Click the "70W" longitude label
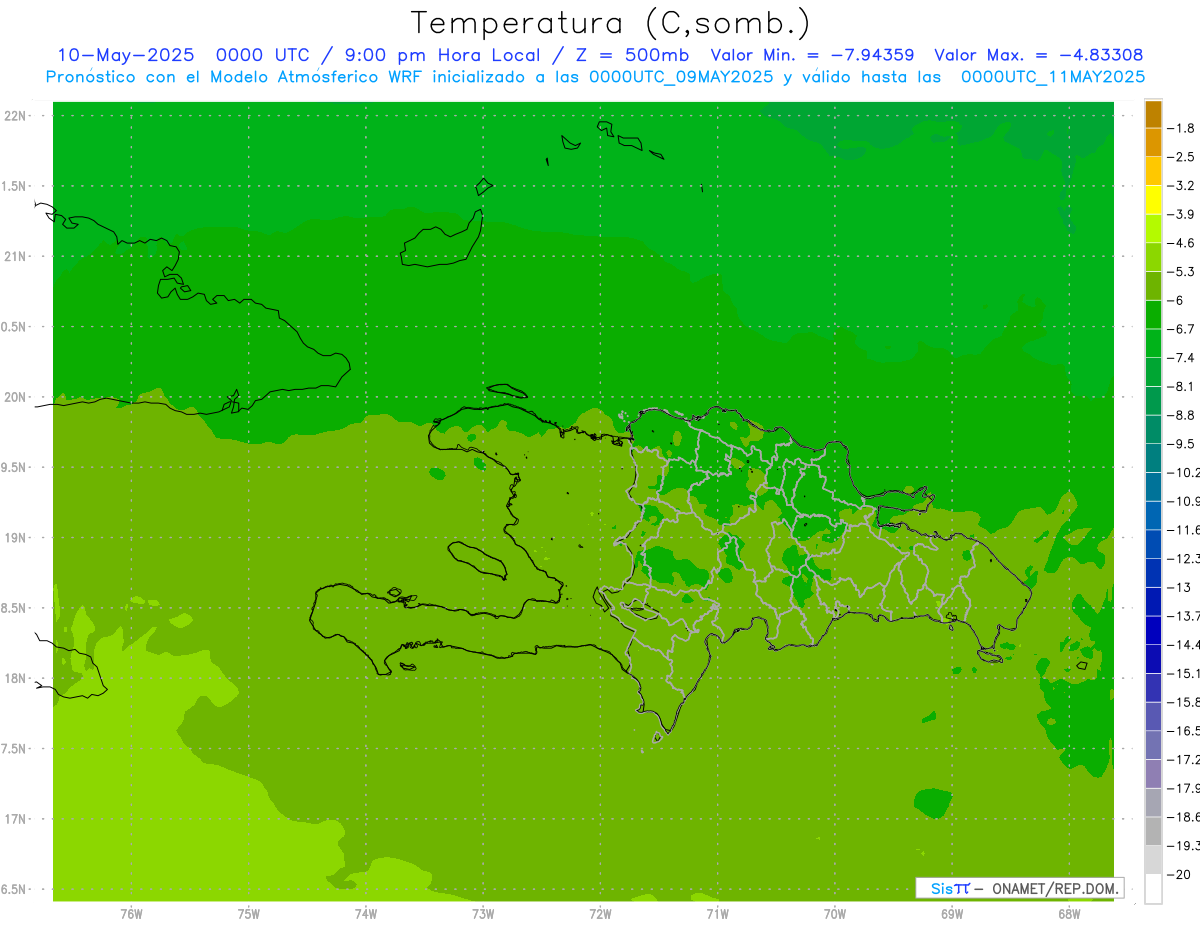The image size is (1200, 927). click(835, 914)
